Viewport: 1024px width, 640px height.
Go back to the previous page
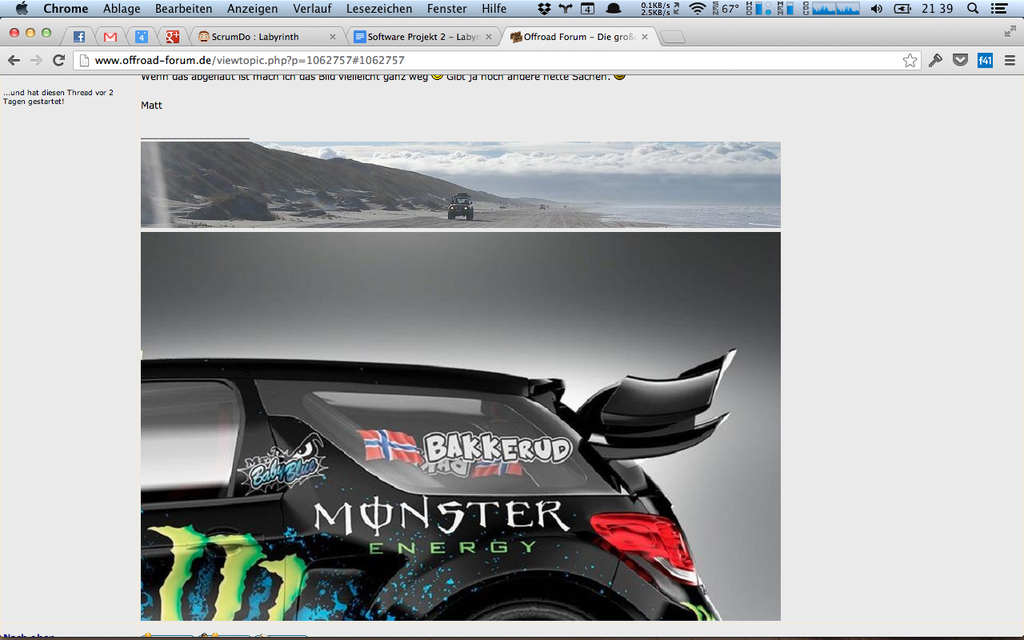(x=14, y=60)
